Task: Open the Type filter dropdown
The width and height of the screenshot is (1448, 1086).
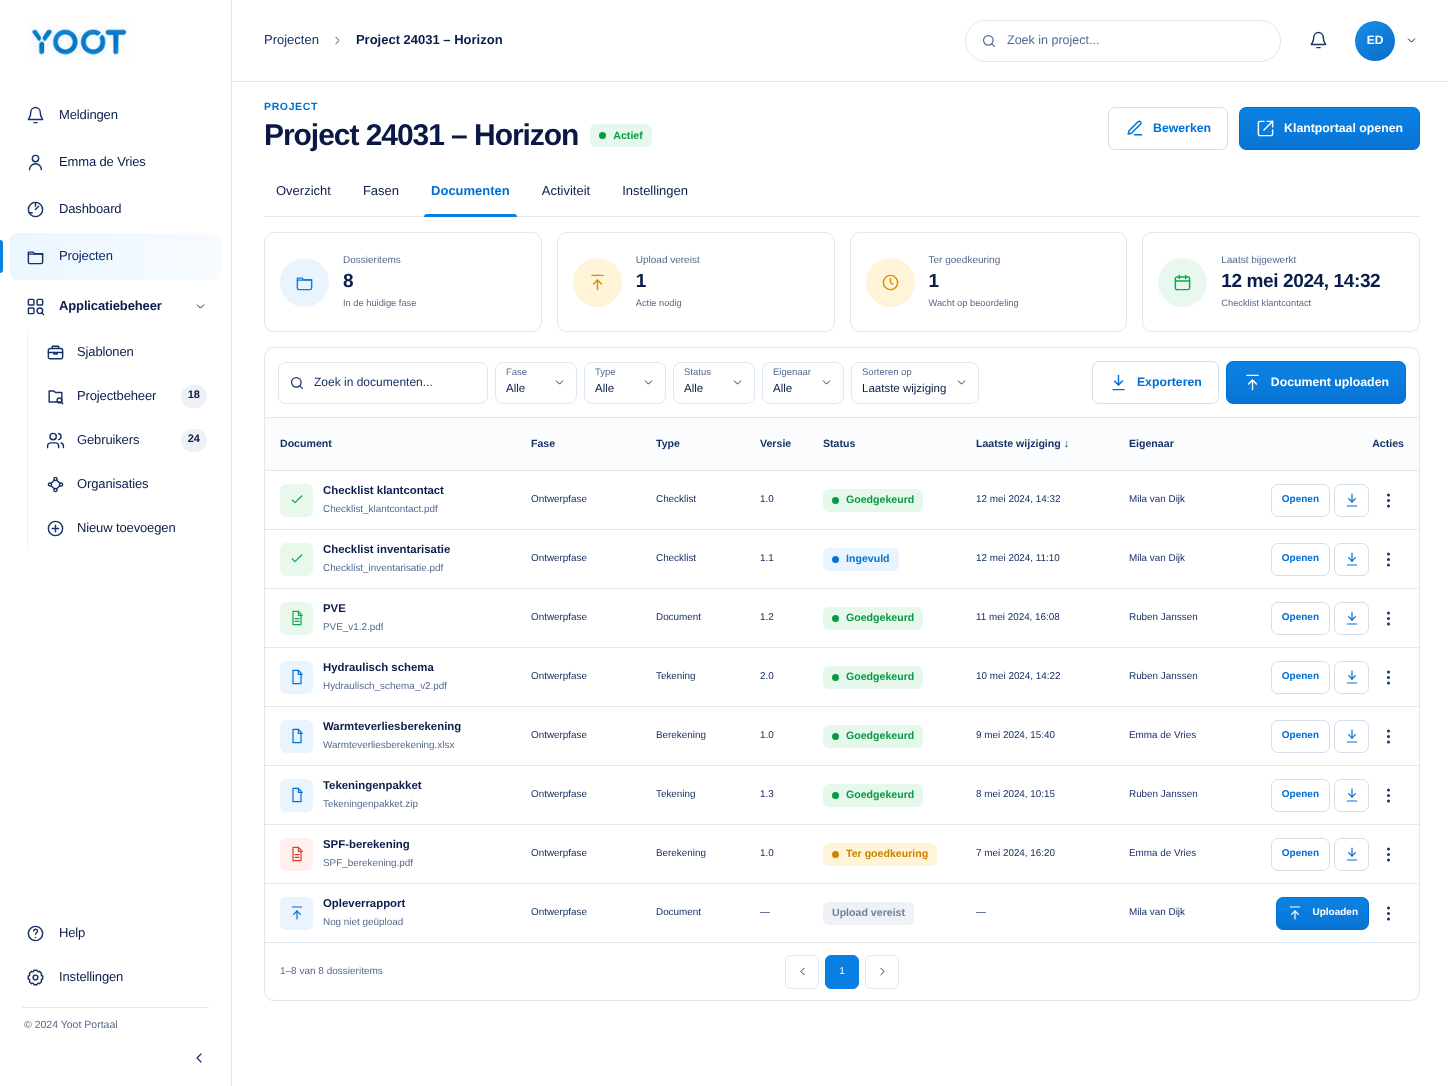Action: 625,383
